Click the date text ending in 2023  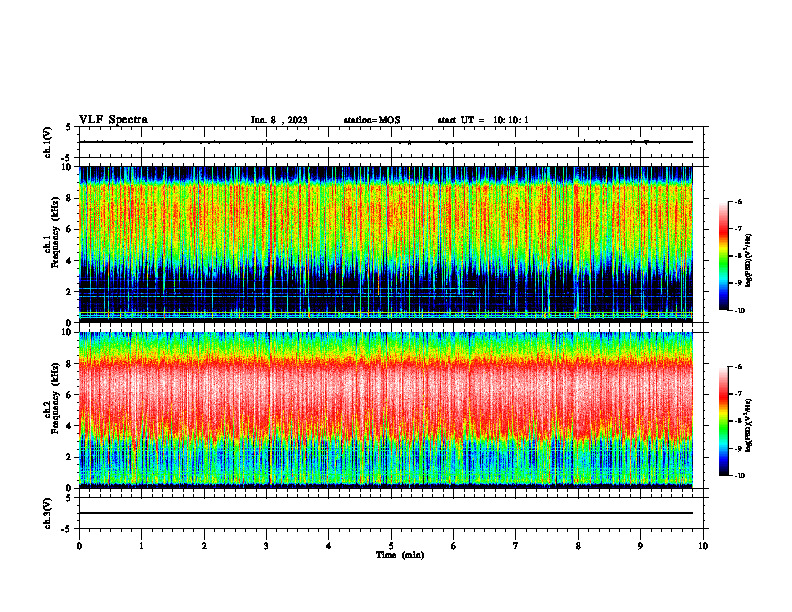click(279, 120)
